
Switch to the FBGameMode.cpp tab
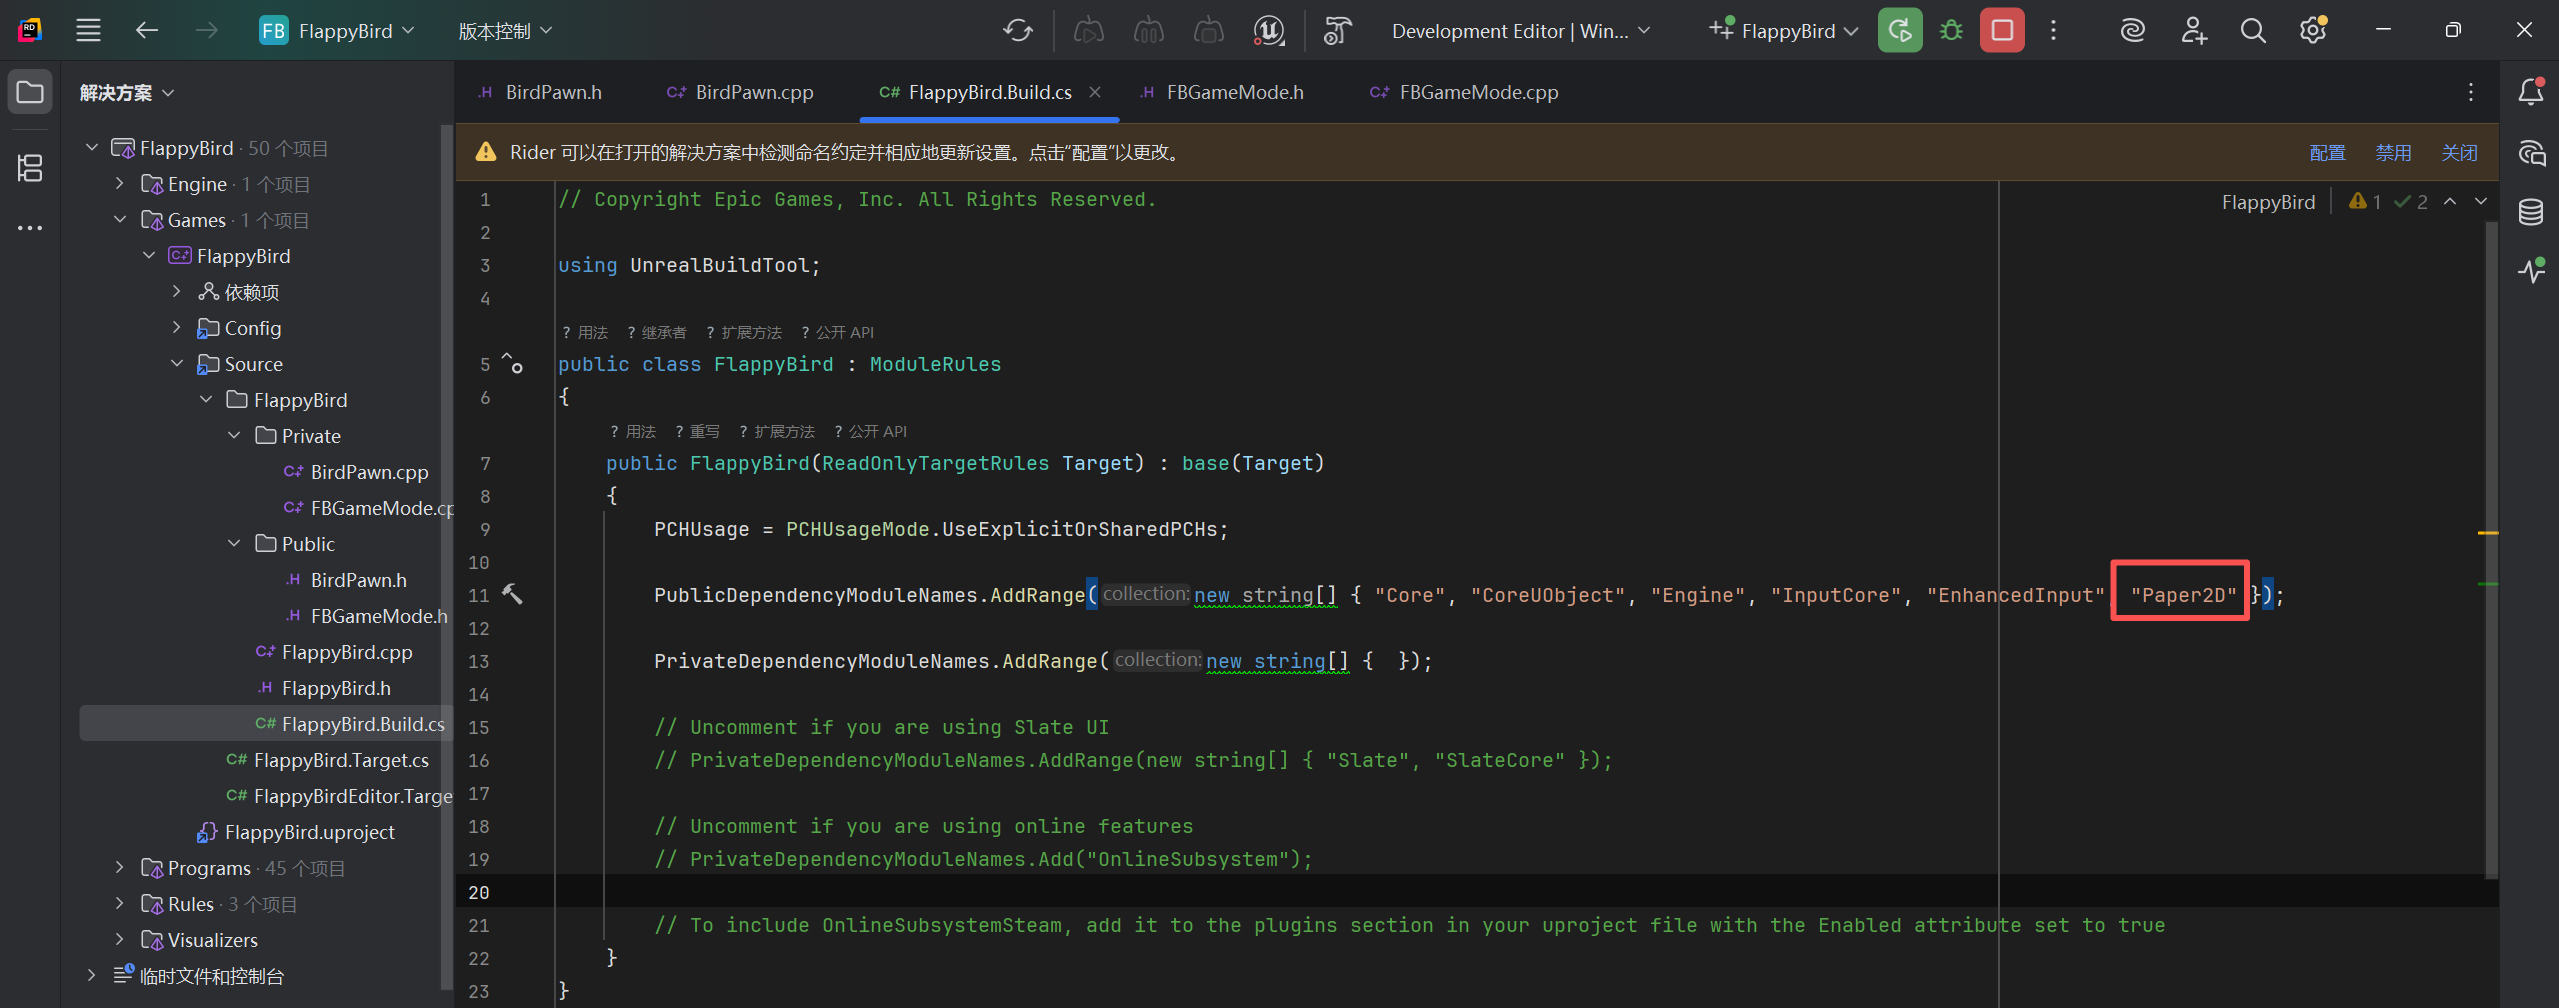[1463, 92]
